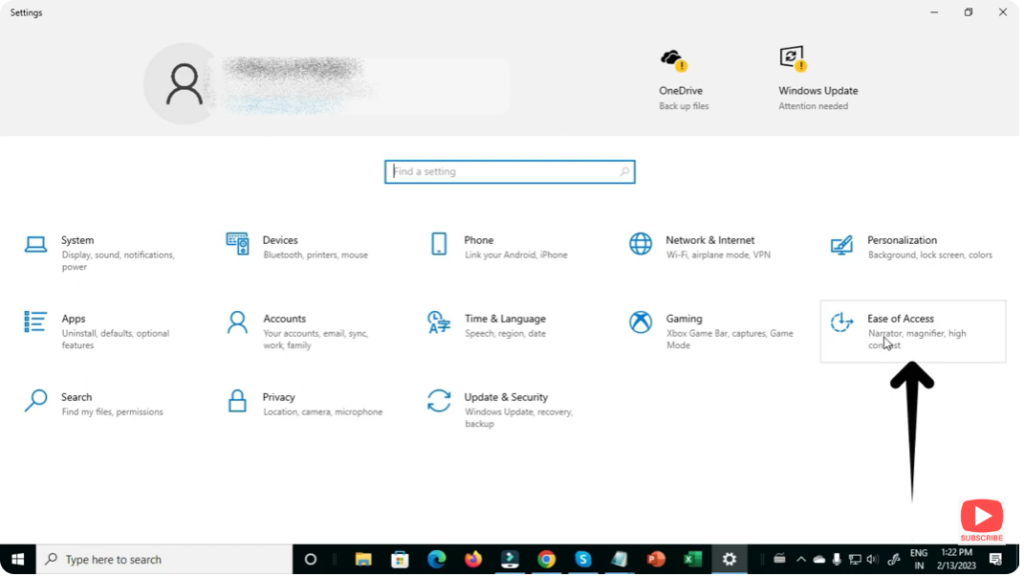Open the Windows Start menu
This screenshot has height=576, width=1024.
[x=17, y=559]
